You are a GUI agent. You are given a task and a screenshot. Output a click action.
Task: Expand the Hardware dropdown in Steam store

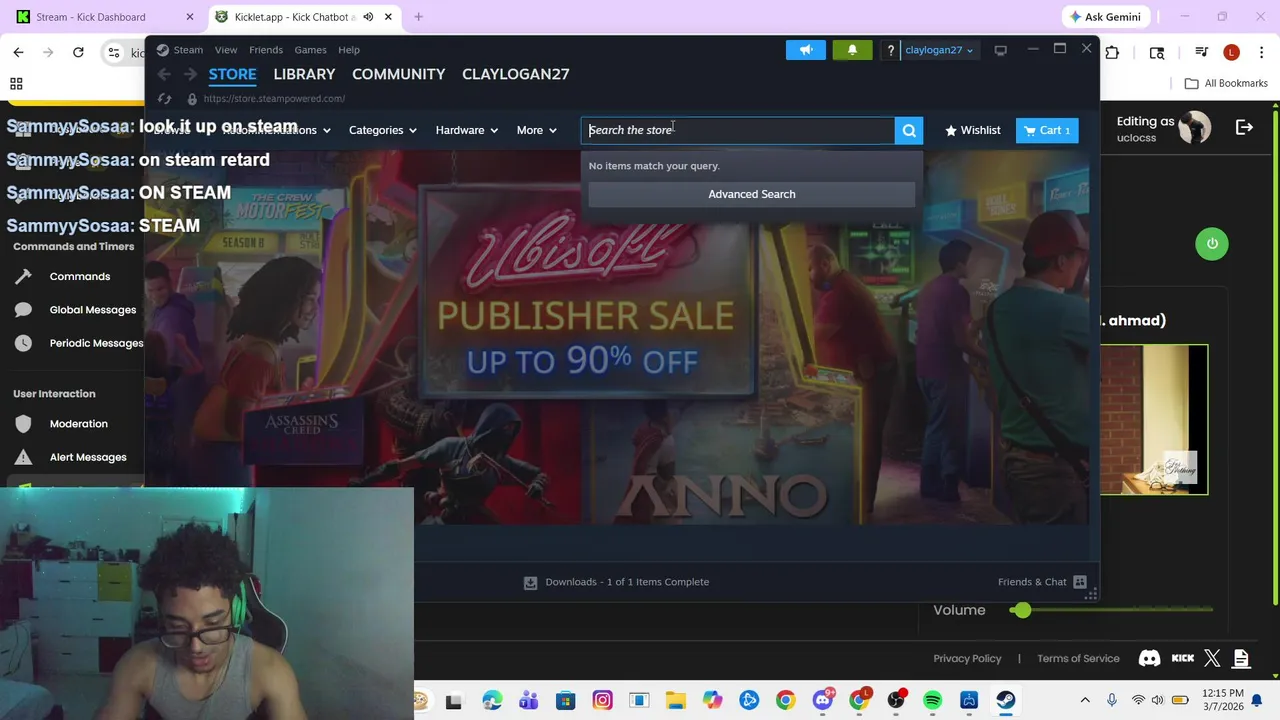coord(466,130)
